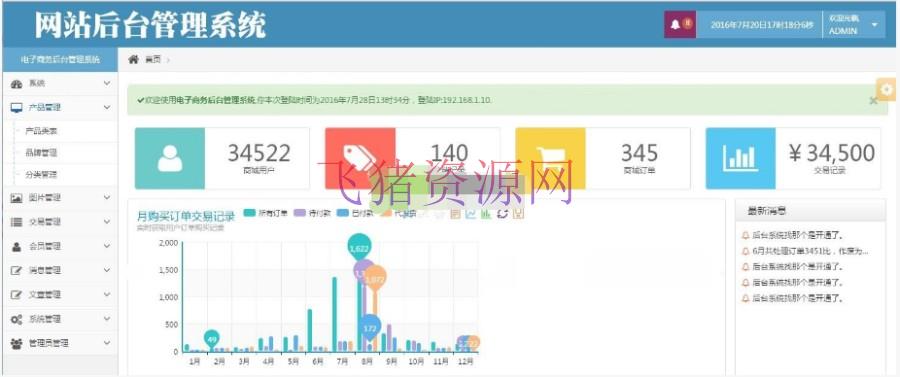Click the 系统 dashboard gauge icon
The height and width of the screenshot is (377, 900).
tap(17, 84)
